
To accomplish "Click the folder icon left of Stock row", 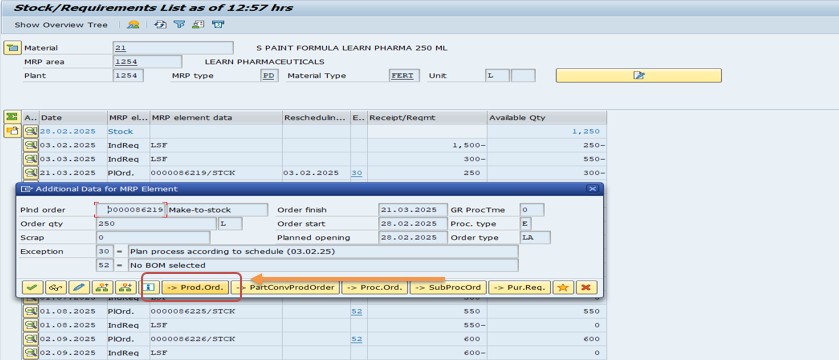I will pyautogui.click(x=12, y=131).
